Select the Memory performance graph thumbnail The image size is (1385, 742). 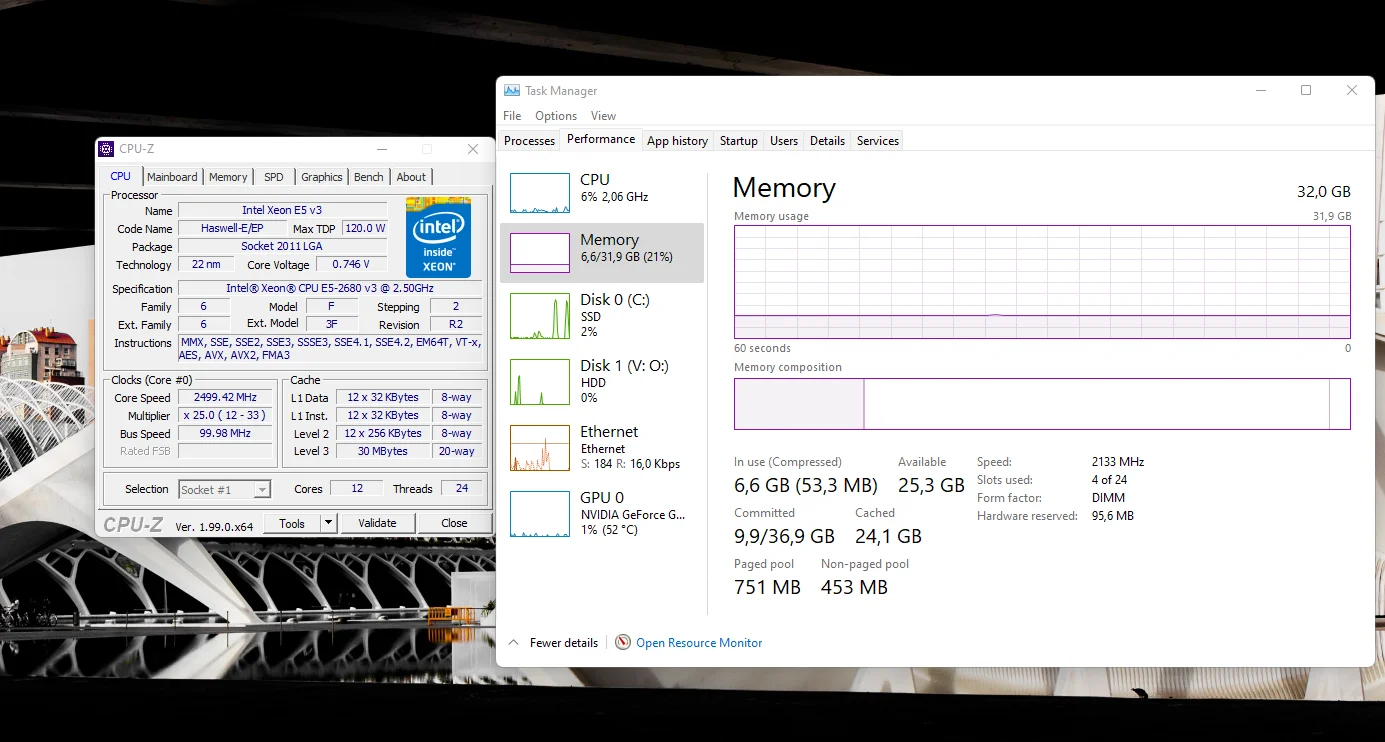540,253
